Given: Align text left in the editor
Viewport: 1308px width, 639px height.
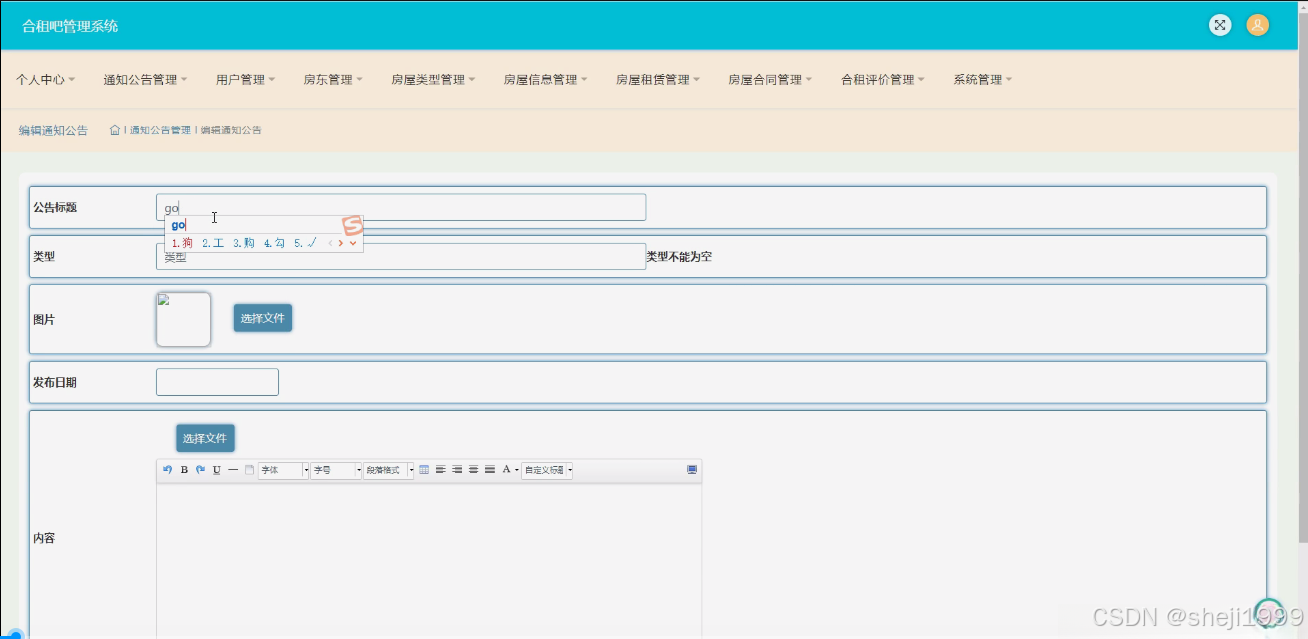Looking at the screenshot, I should pos(441,470).
